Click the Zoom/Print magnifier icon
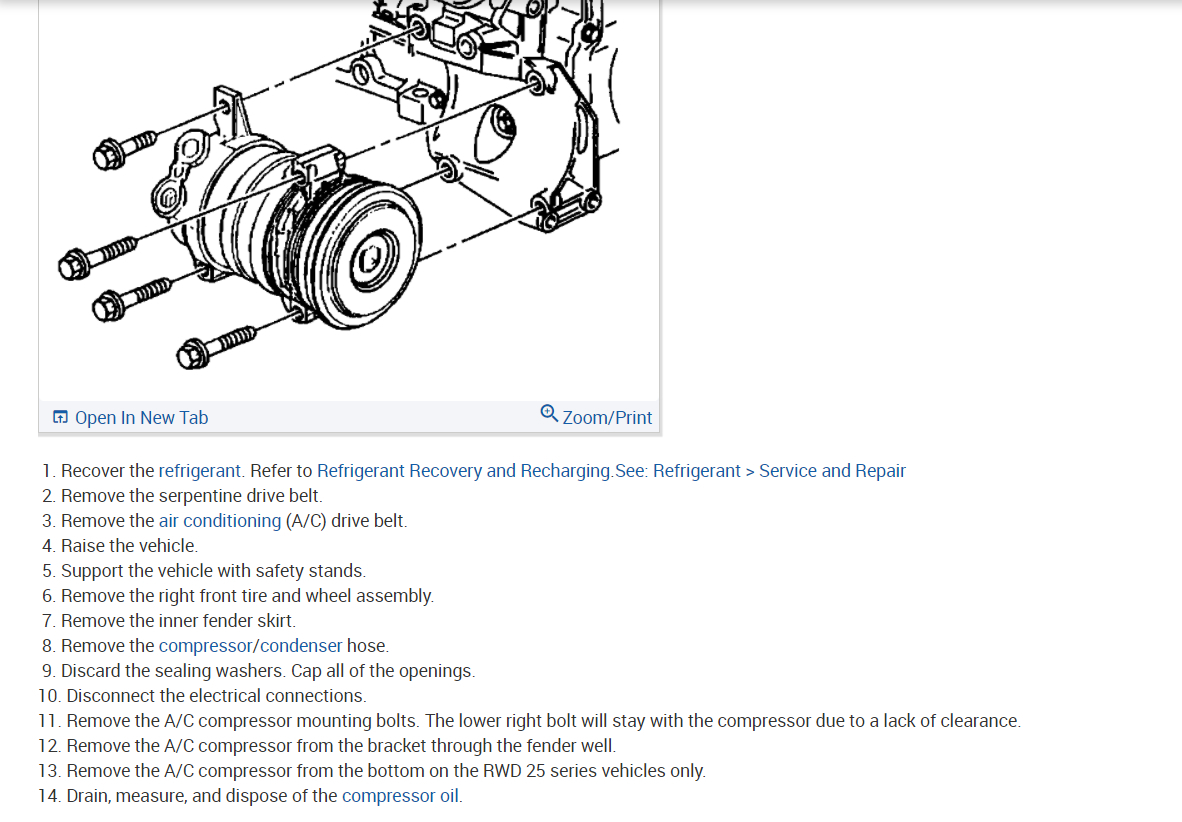 click(550, 413)
